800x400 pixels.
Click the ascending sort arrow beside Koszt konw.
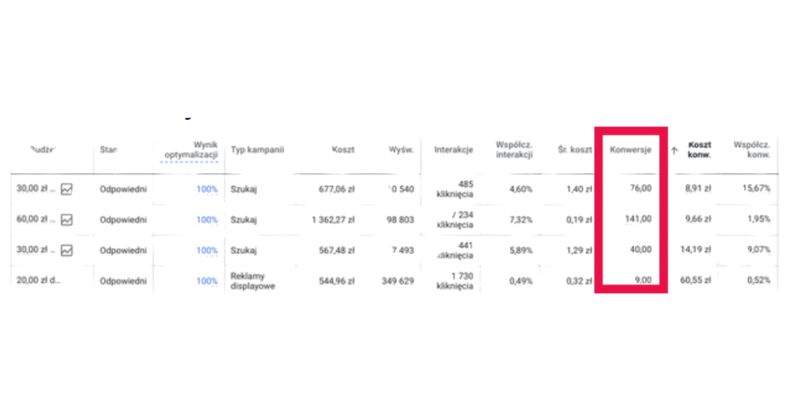[x=674, y=150]
